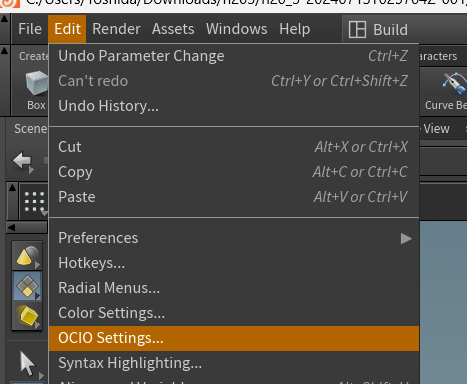Open the dotted grid pane options icon
Viewport: 467px width, 384px height.
(35, 202)
